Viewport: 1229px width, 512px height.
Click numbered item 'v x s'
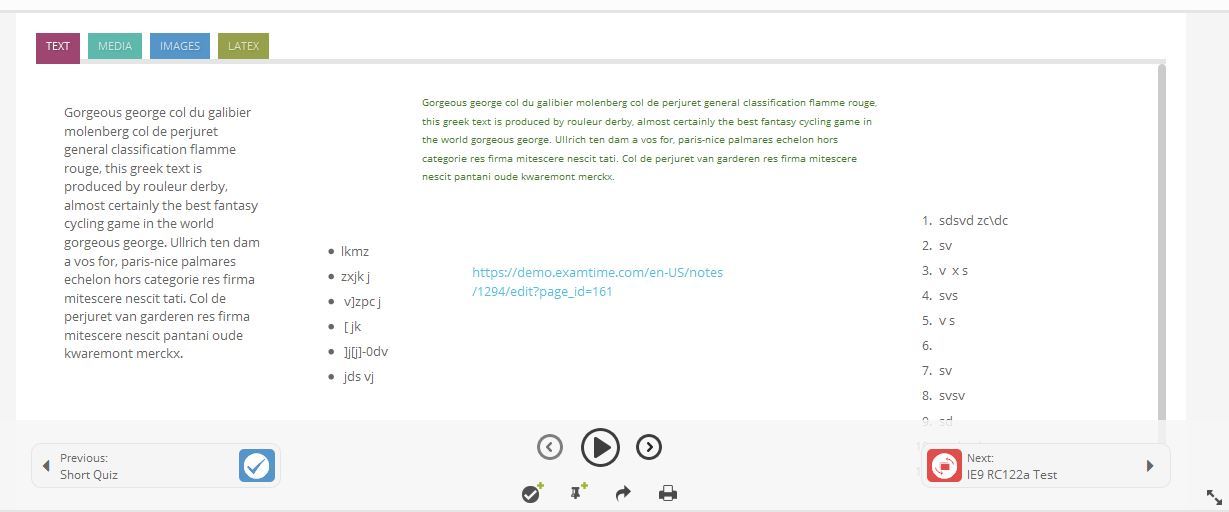953,271
